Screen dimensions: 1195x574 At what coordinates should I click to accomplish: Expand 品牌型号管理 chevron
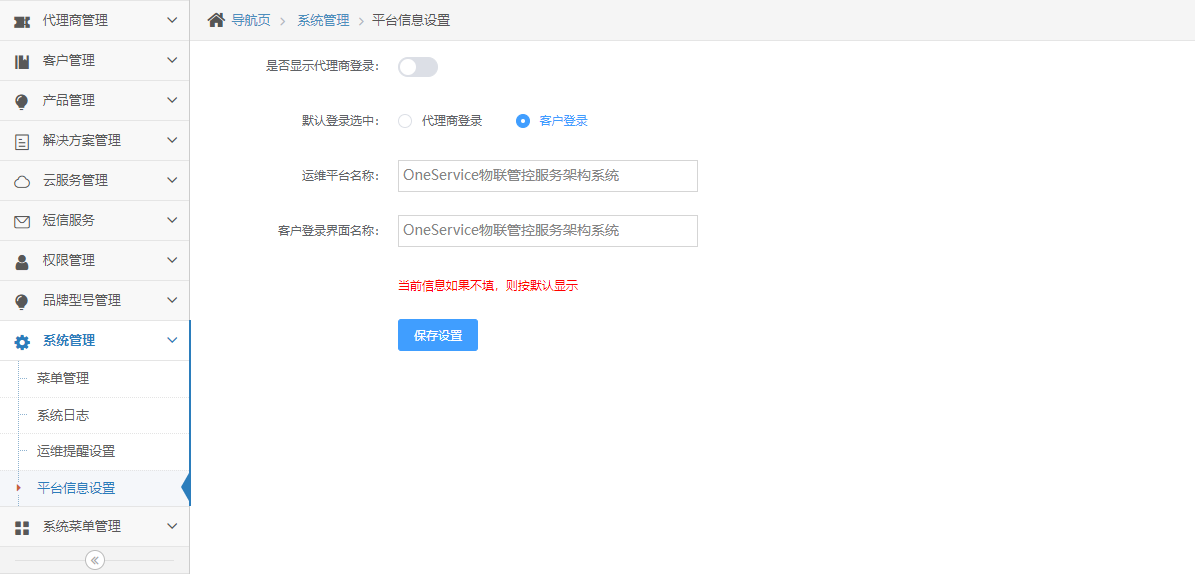(172, 300)
